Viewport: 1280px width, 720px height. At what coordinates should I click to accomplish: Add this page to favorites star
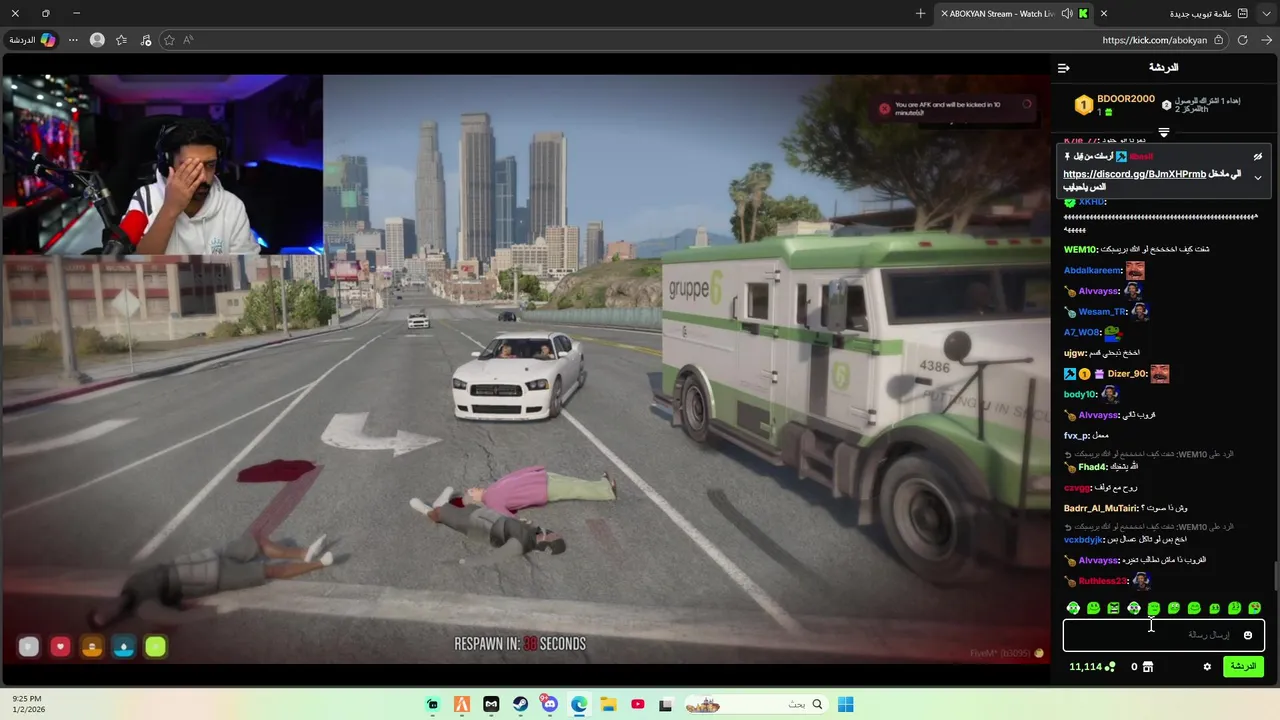(169, 40)
